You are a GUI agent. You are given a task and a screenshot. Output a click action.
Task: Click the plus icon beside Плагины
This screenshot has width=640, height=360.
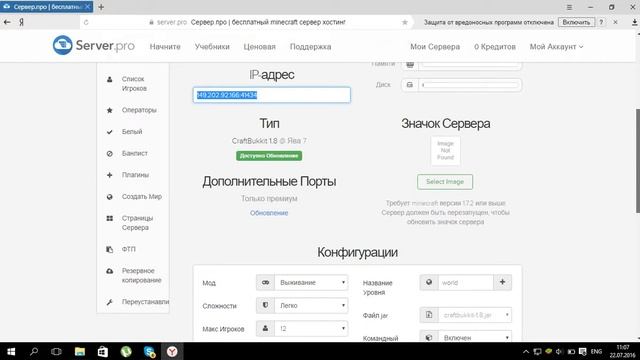109,175
